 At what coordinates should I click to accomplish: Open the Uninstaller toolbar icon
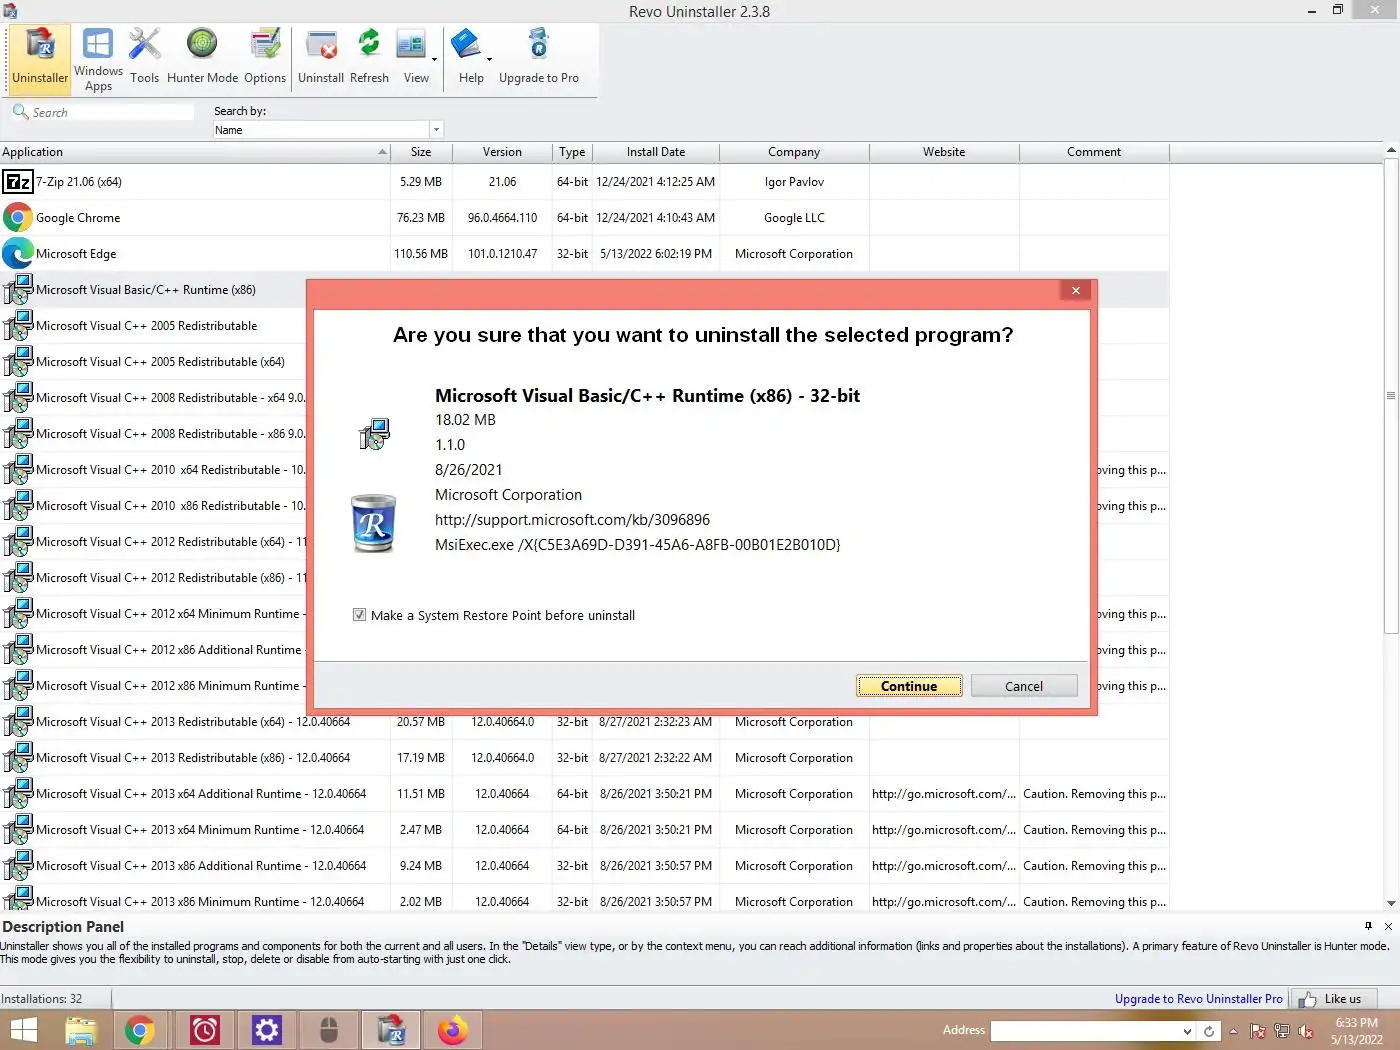click(40, 58)
